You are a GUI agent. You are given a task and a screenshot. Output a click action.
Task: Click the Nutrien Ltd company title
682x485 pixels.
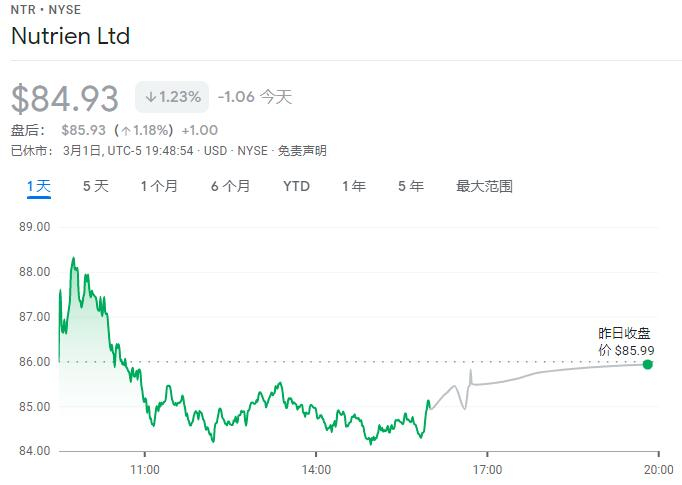coord(70,37)
